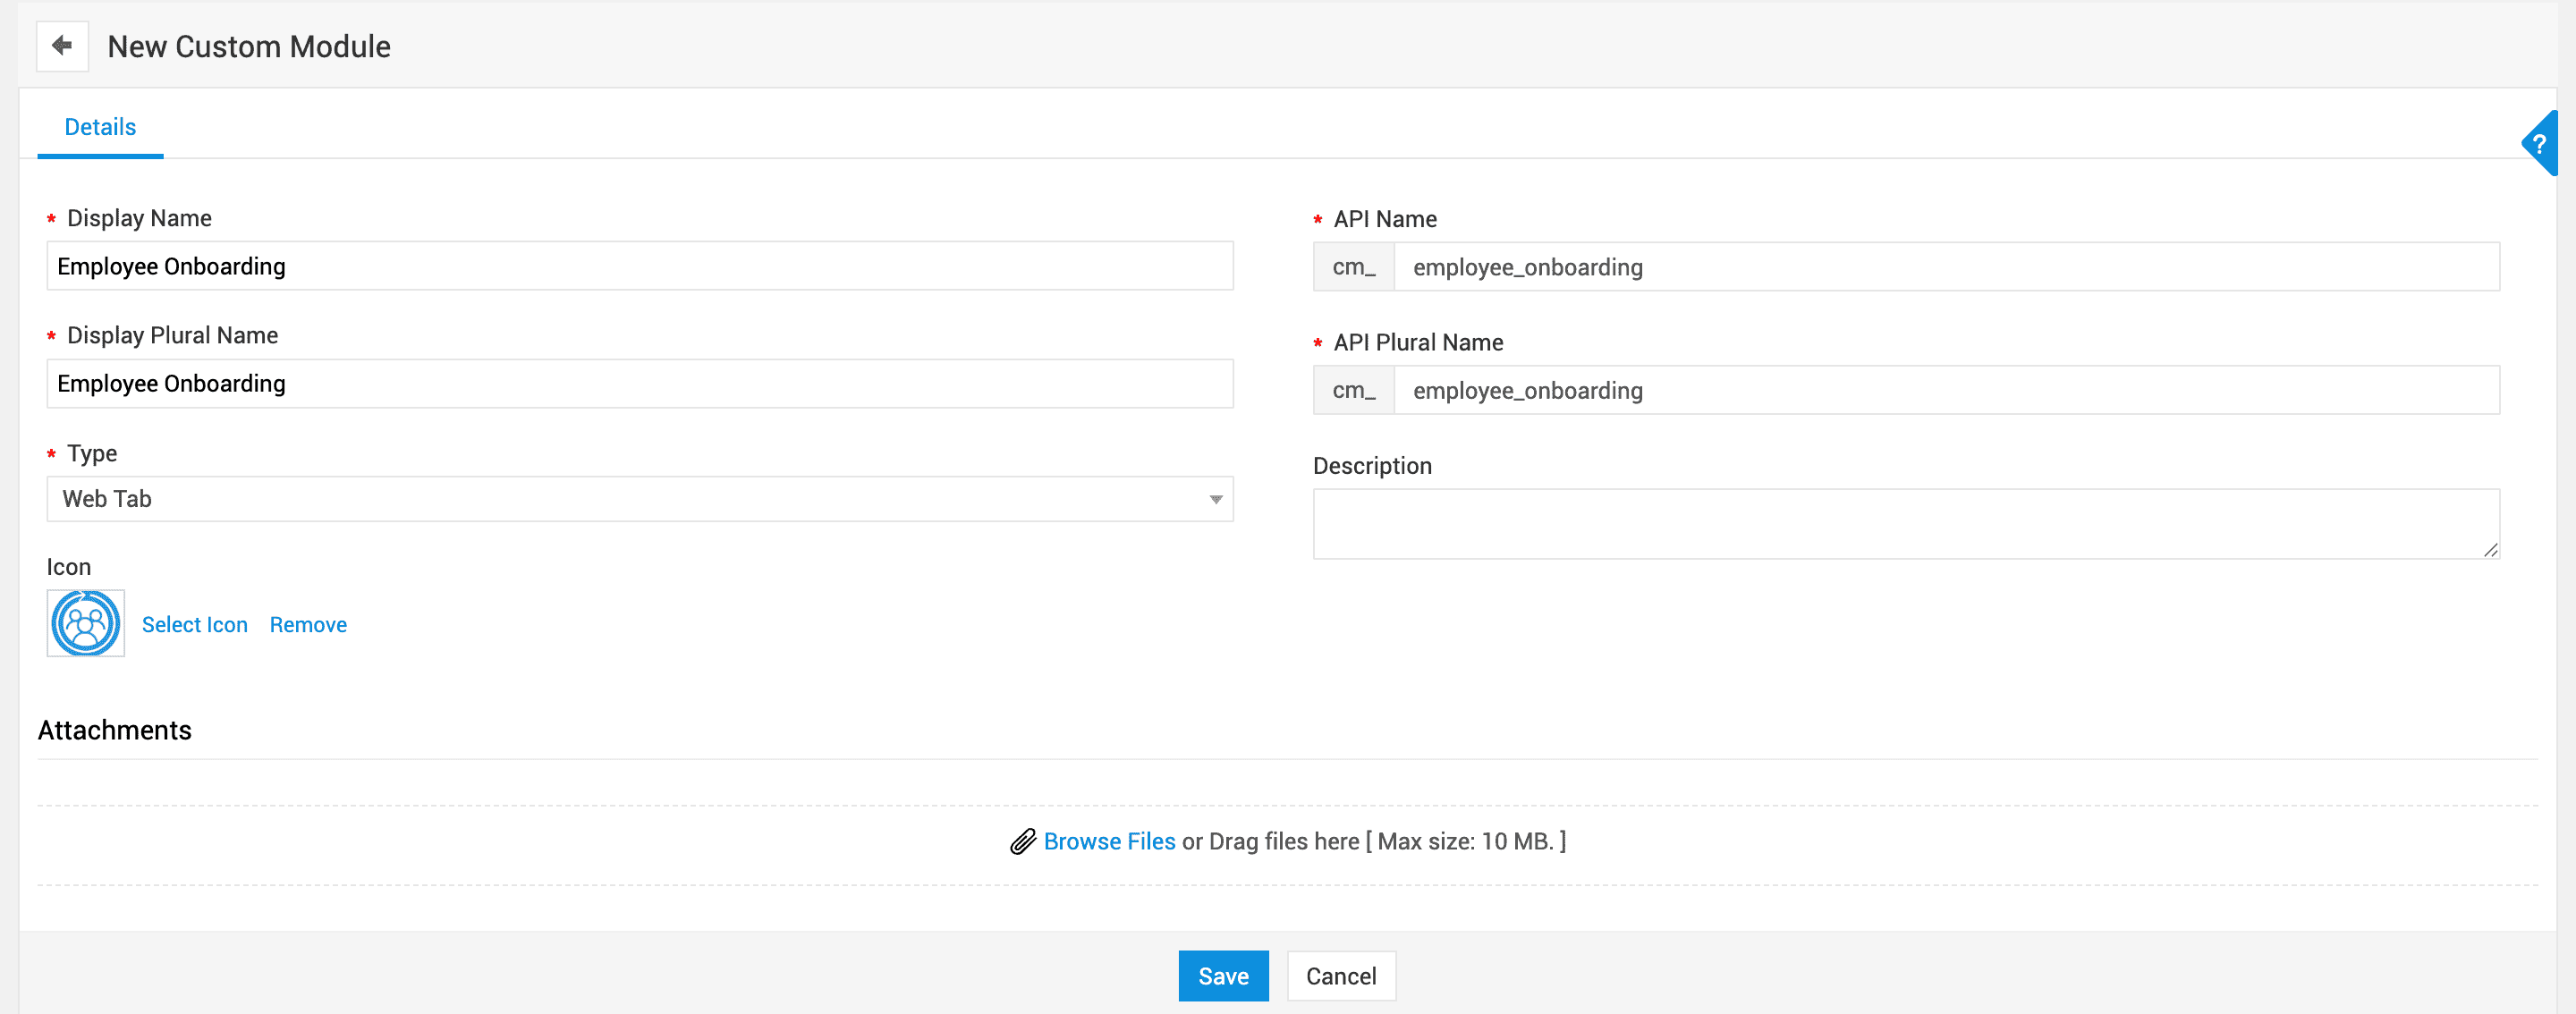Click the Select Icon link
This screenshot has height=1014, width=2576.
point(194,625)
